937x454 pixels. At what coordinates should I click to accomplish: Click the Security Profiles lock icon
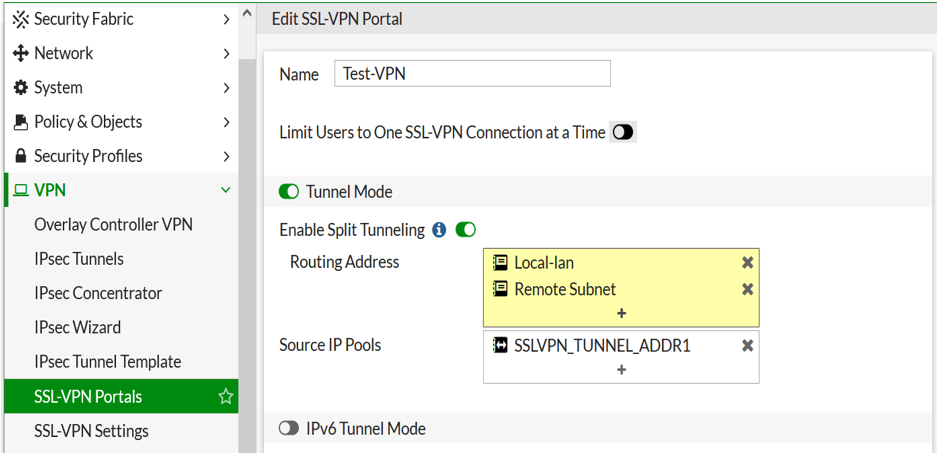[x=20, y=156]
